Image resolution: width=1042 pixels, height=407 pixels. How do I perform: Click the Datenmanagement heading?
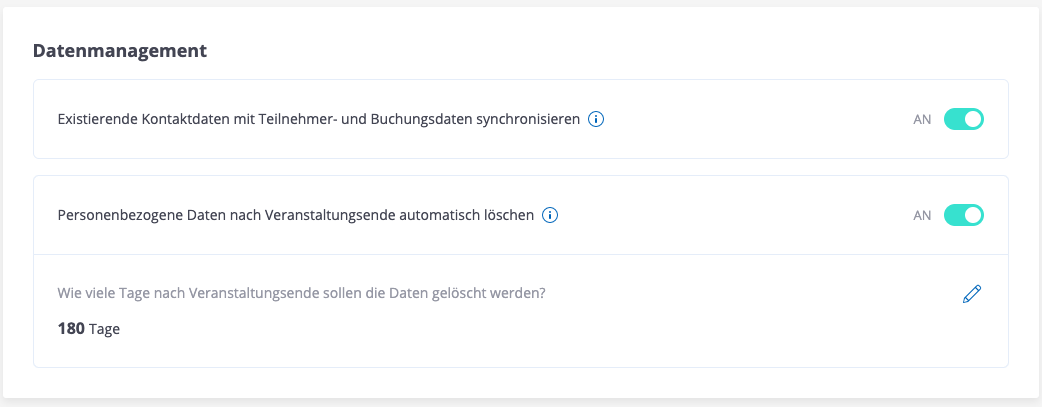(x=120, y=50)
